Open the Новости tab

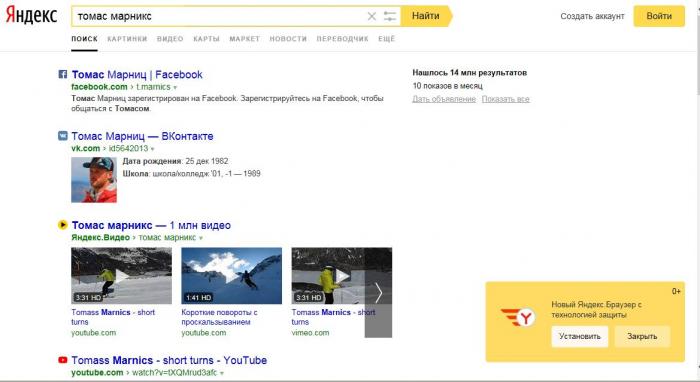click(x=288, y=39)
